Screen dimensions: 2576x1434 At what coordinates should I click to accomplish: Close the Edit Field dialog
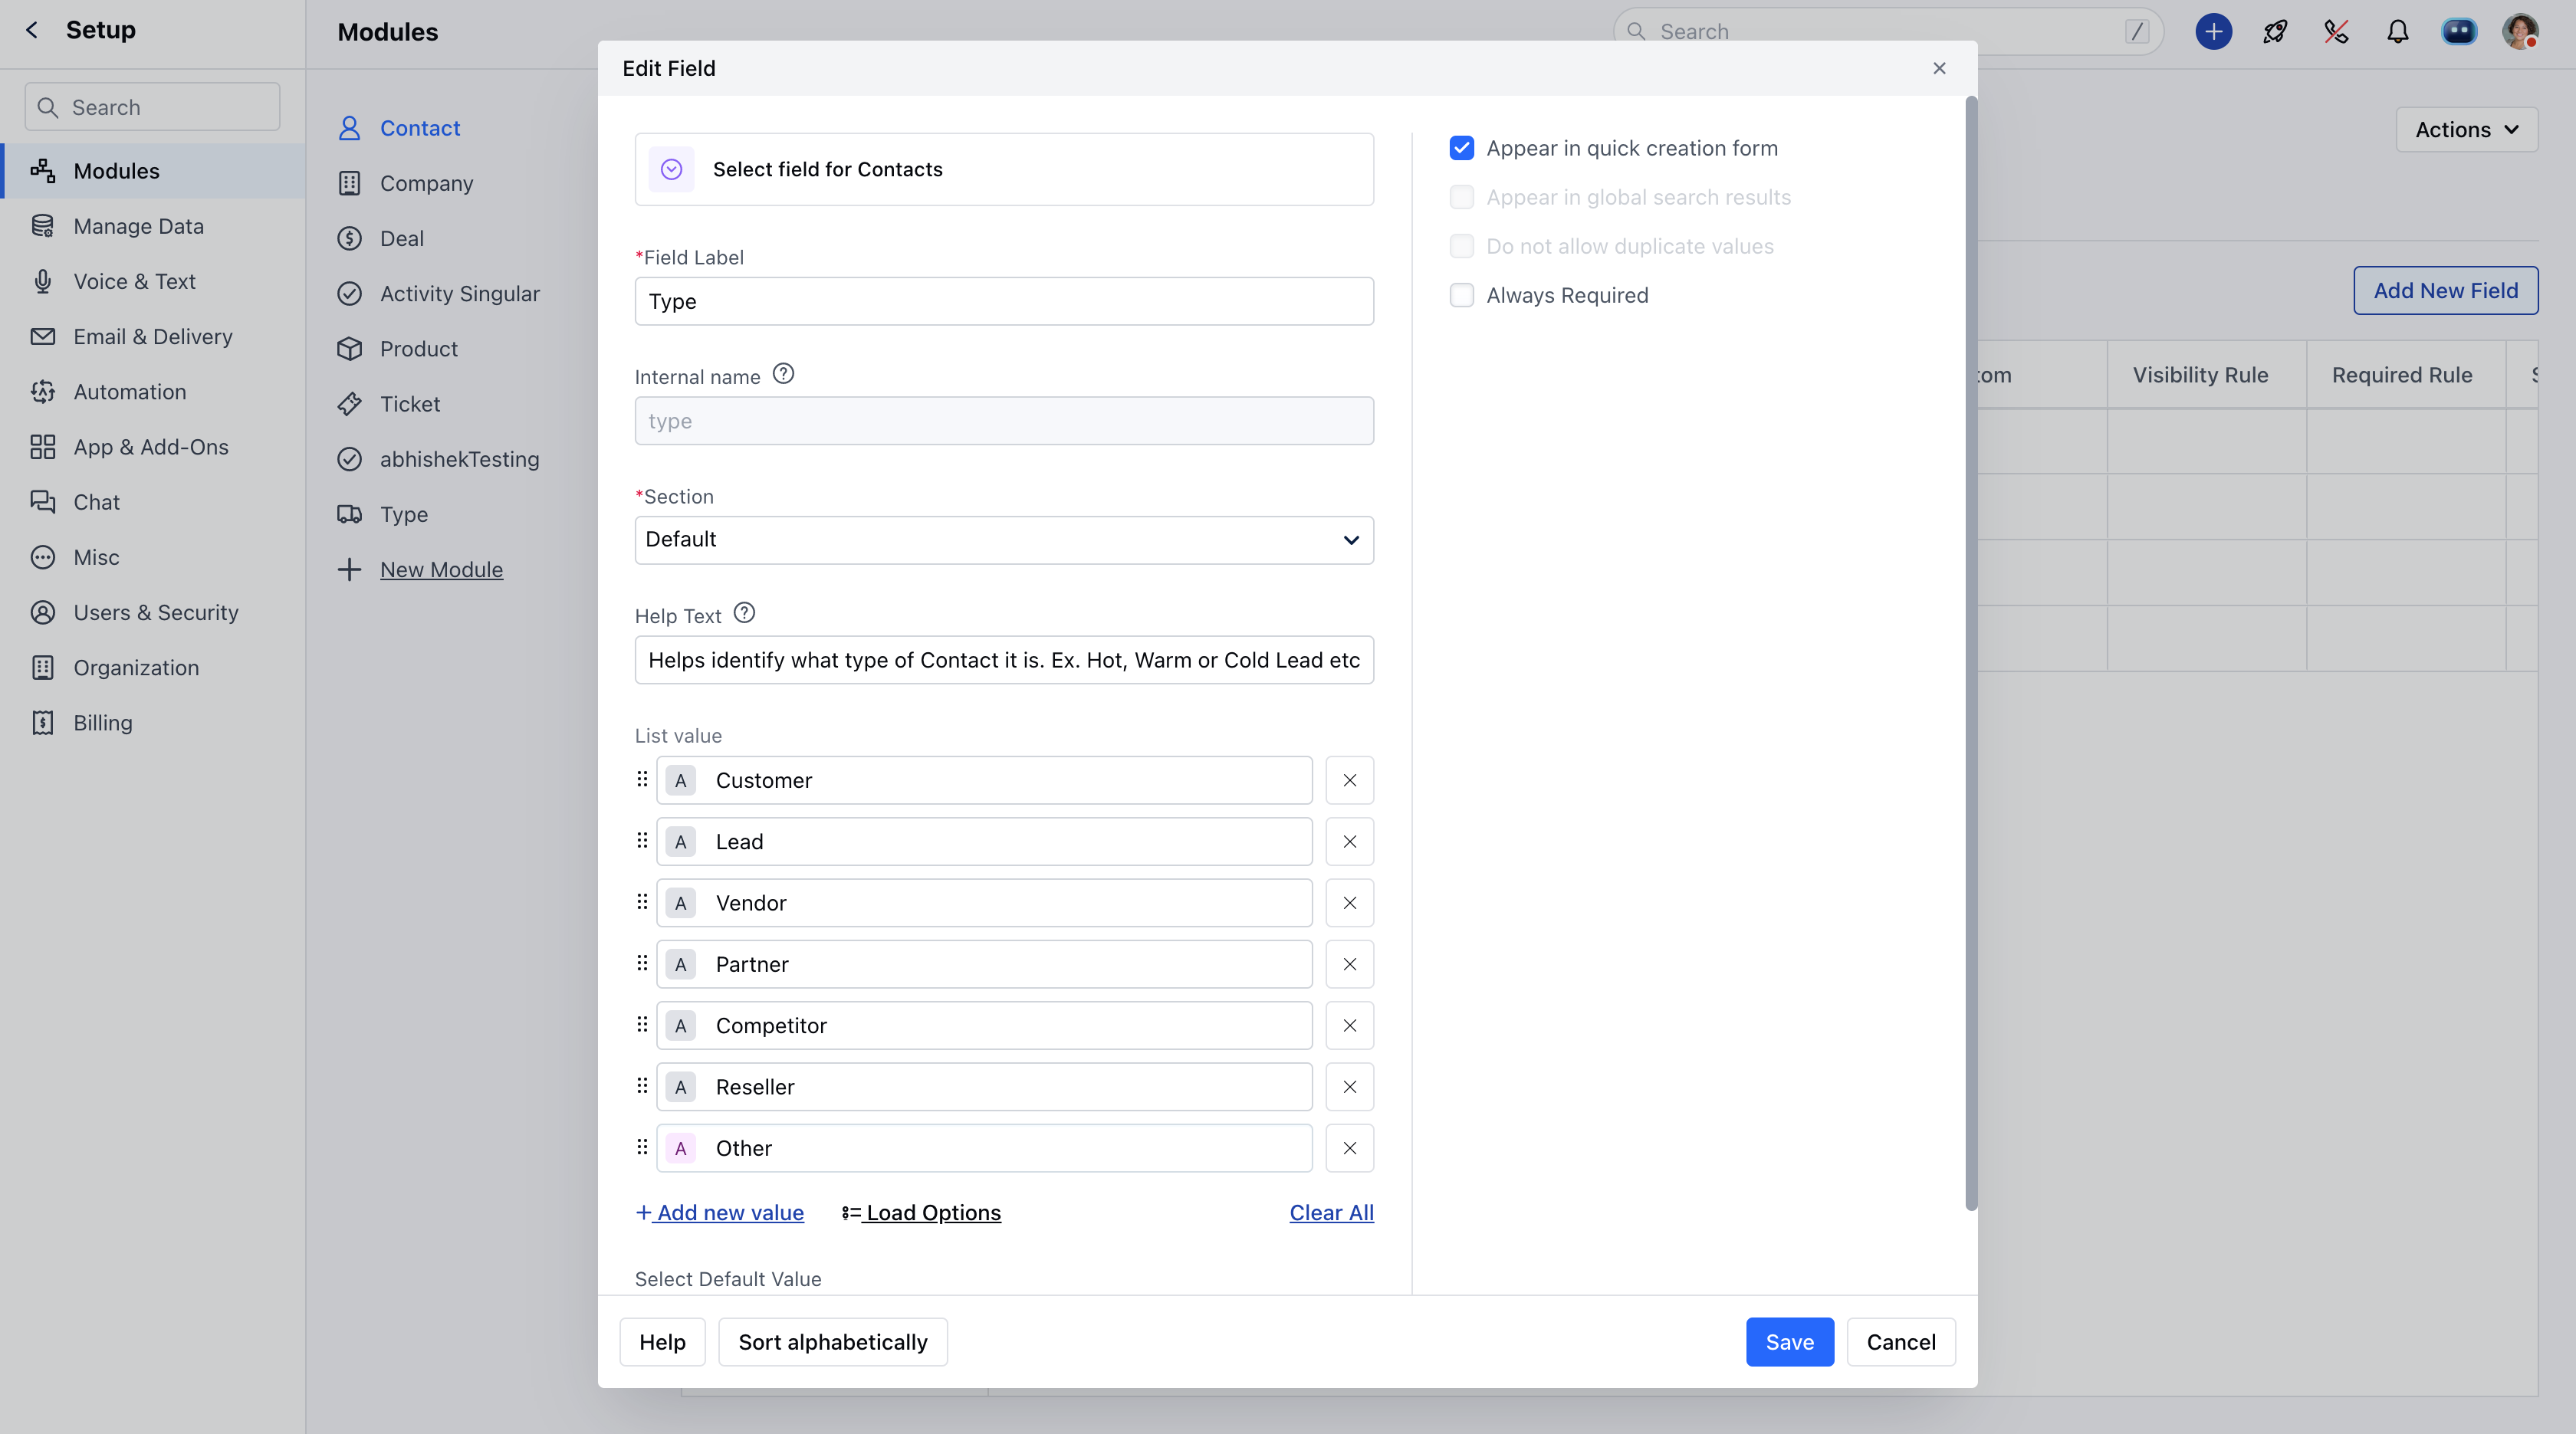(x=1939, y=68)
